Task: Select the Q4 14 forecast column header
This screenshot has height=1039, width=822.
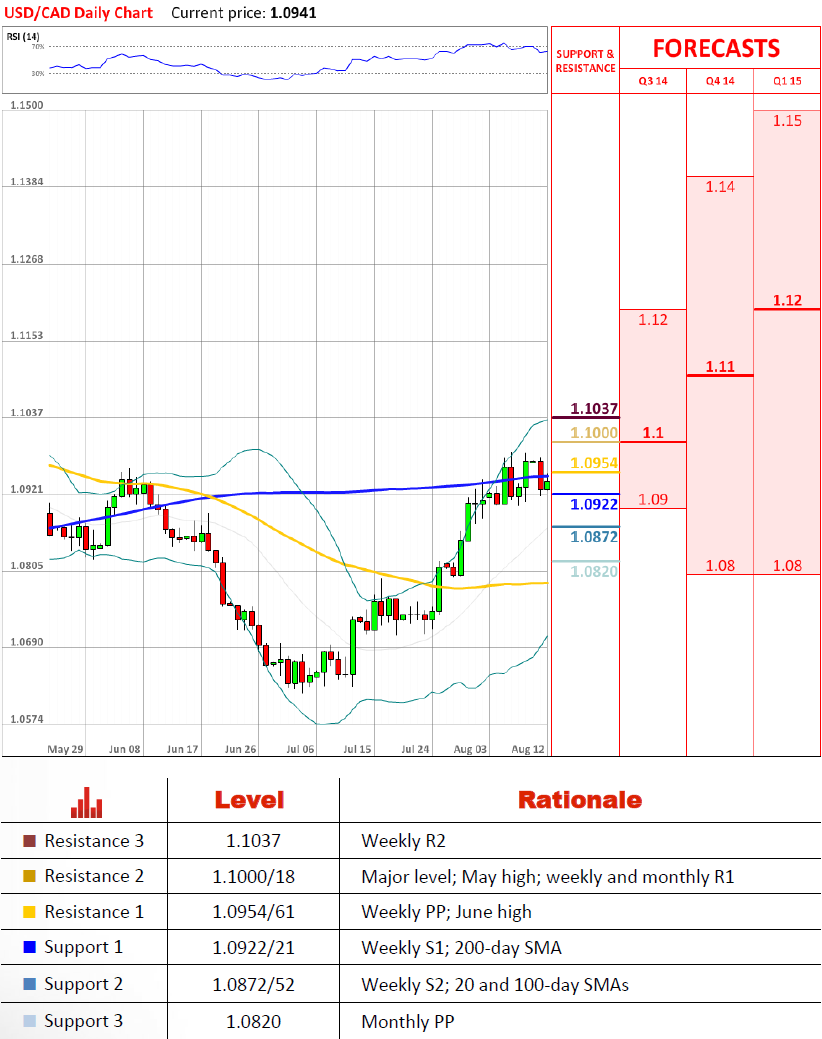Action: pos(720,81)
